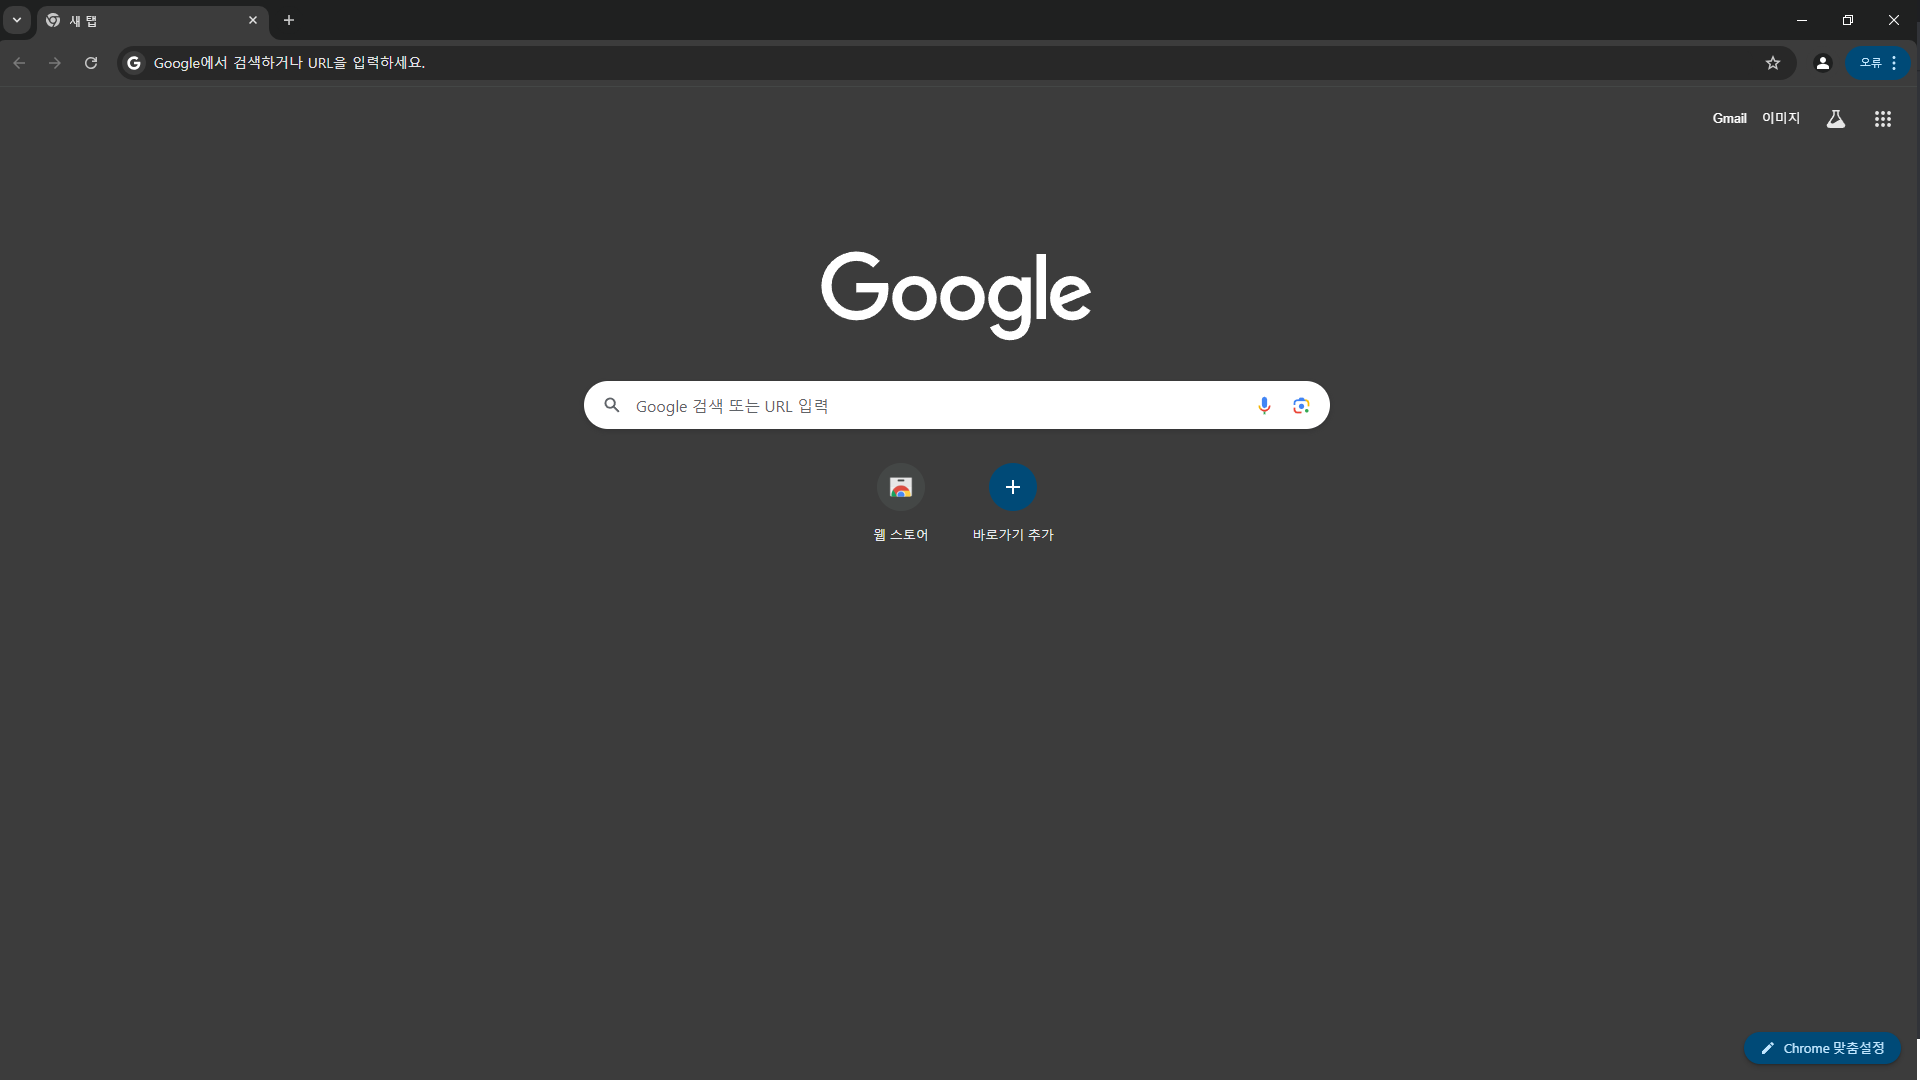Open Google Lens image search

pos(1301,405)
